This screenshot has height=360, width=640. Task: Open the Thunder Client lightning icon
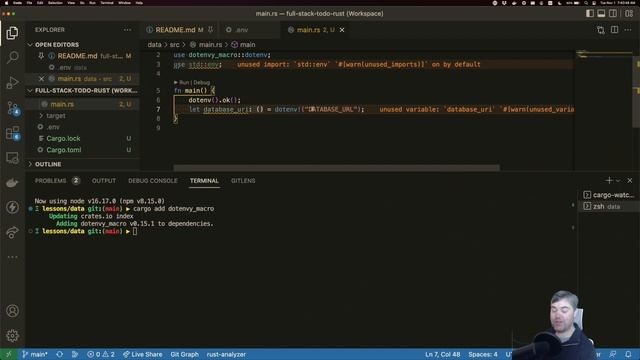point(12,207)
